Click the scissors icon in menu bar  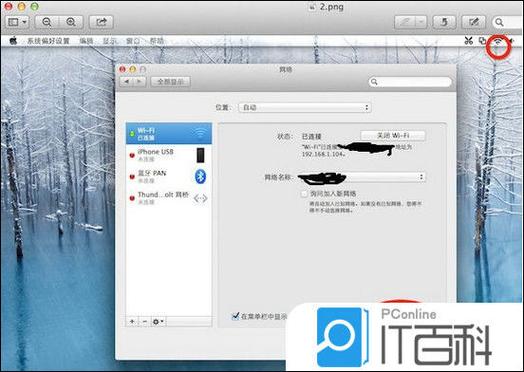pos(469,41)
